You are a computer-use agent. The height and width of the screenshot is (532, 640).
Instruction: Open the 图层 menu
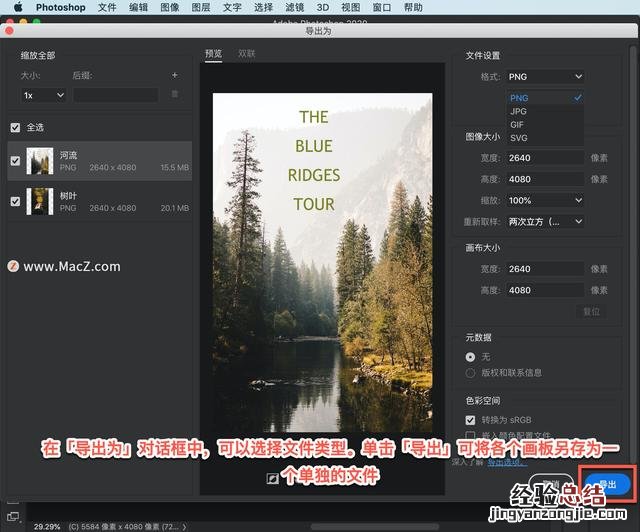[x=201, y=7]
